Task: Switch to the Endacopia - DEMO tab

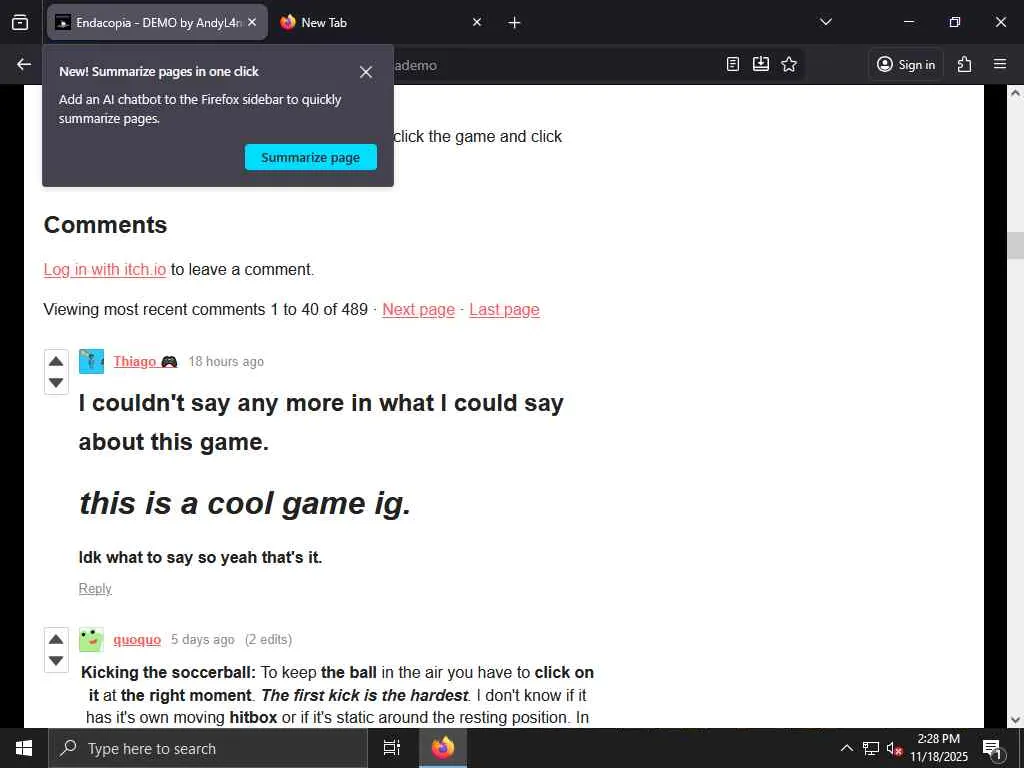Action: pyautogui.click(x=157, y=22)
